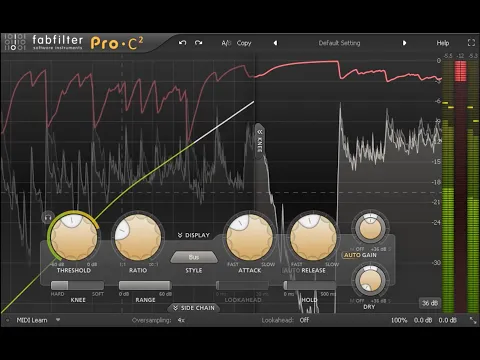This screenshot has width=480, height=360.
Task: Click the Attack knob
Action: tap(250, 237)
